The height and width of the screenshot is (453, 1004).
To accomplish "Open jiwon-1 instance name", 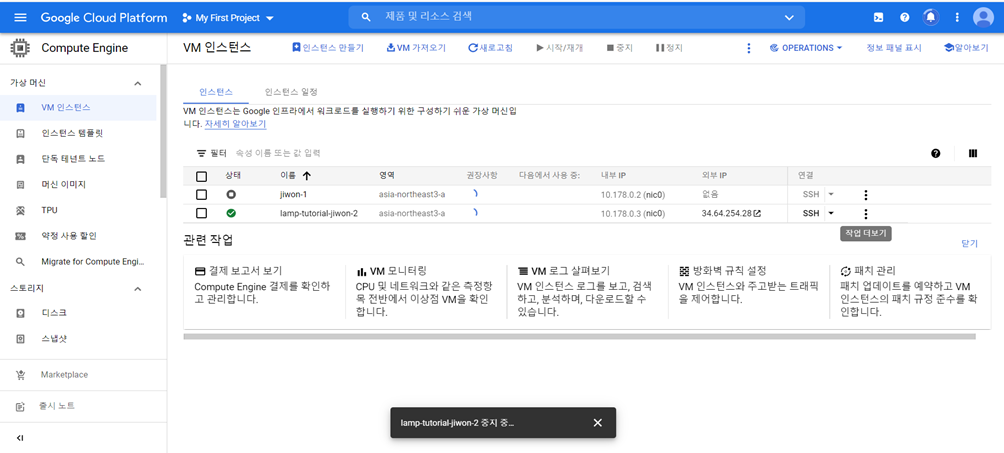I will pos(294,194).
